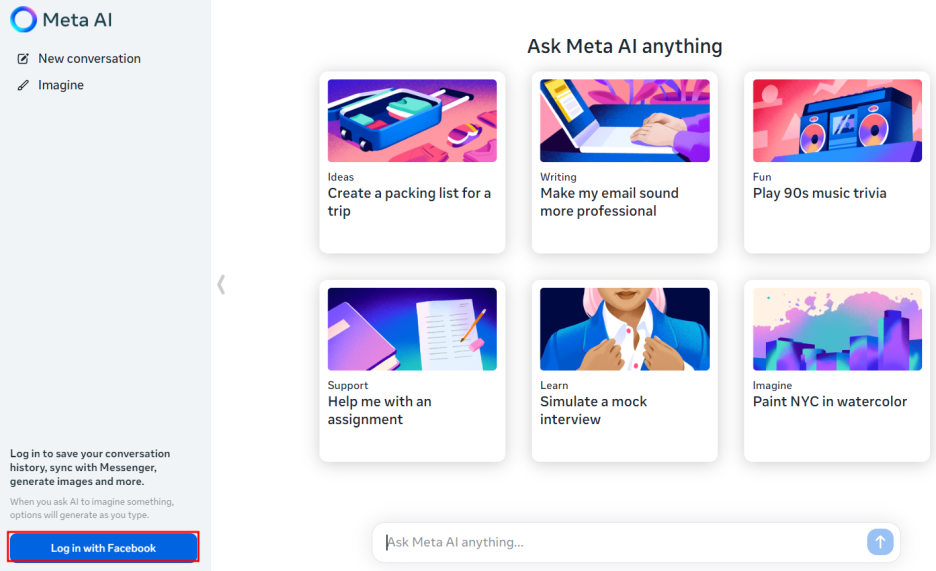936x571 pixels.
Task: Focus the "Ask Meta AI anything..." field
Action: (x=621, y=542)
